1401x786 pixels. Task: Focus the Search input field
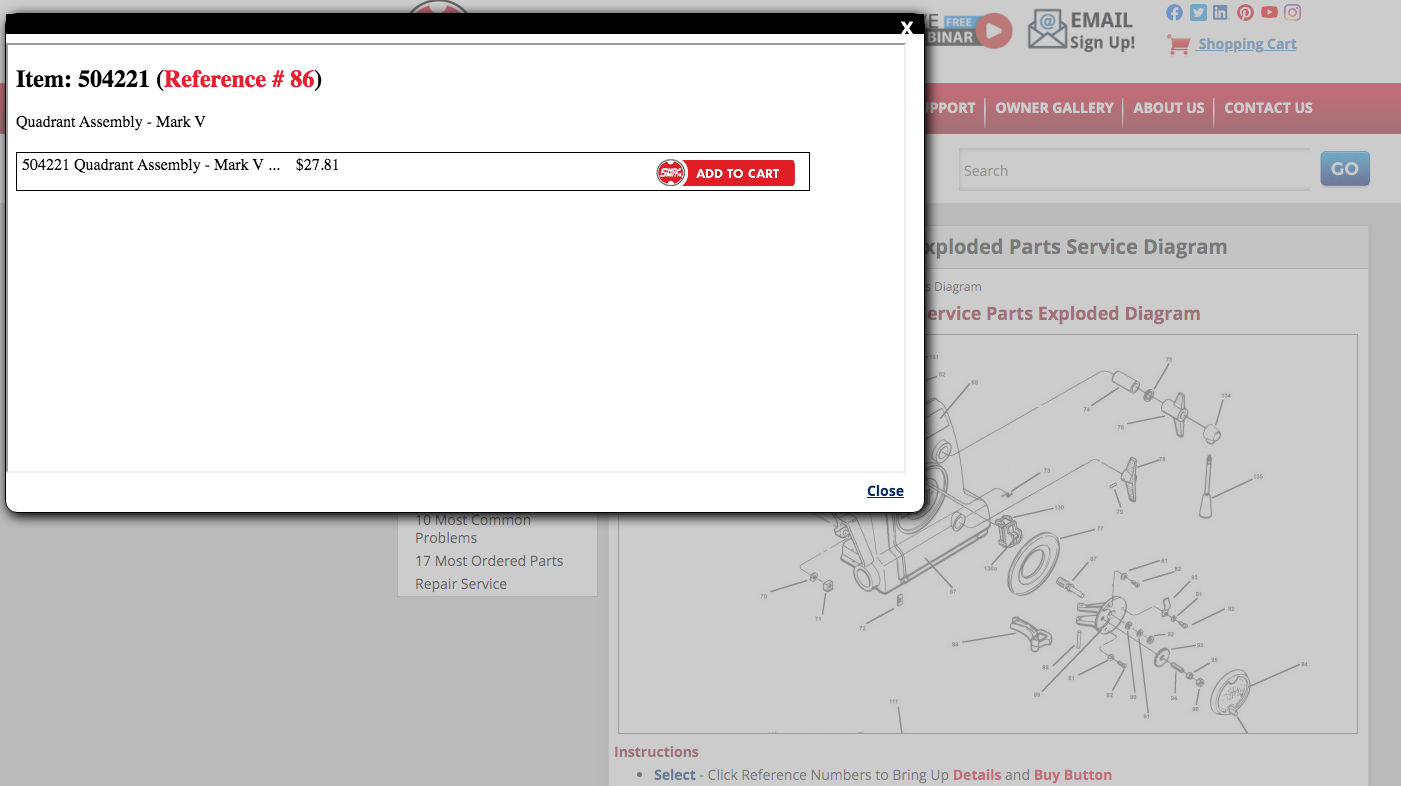[1135, 170]
